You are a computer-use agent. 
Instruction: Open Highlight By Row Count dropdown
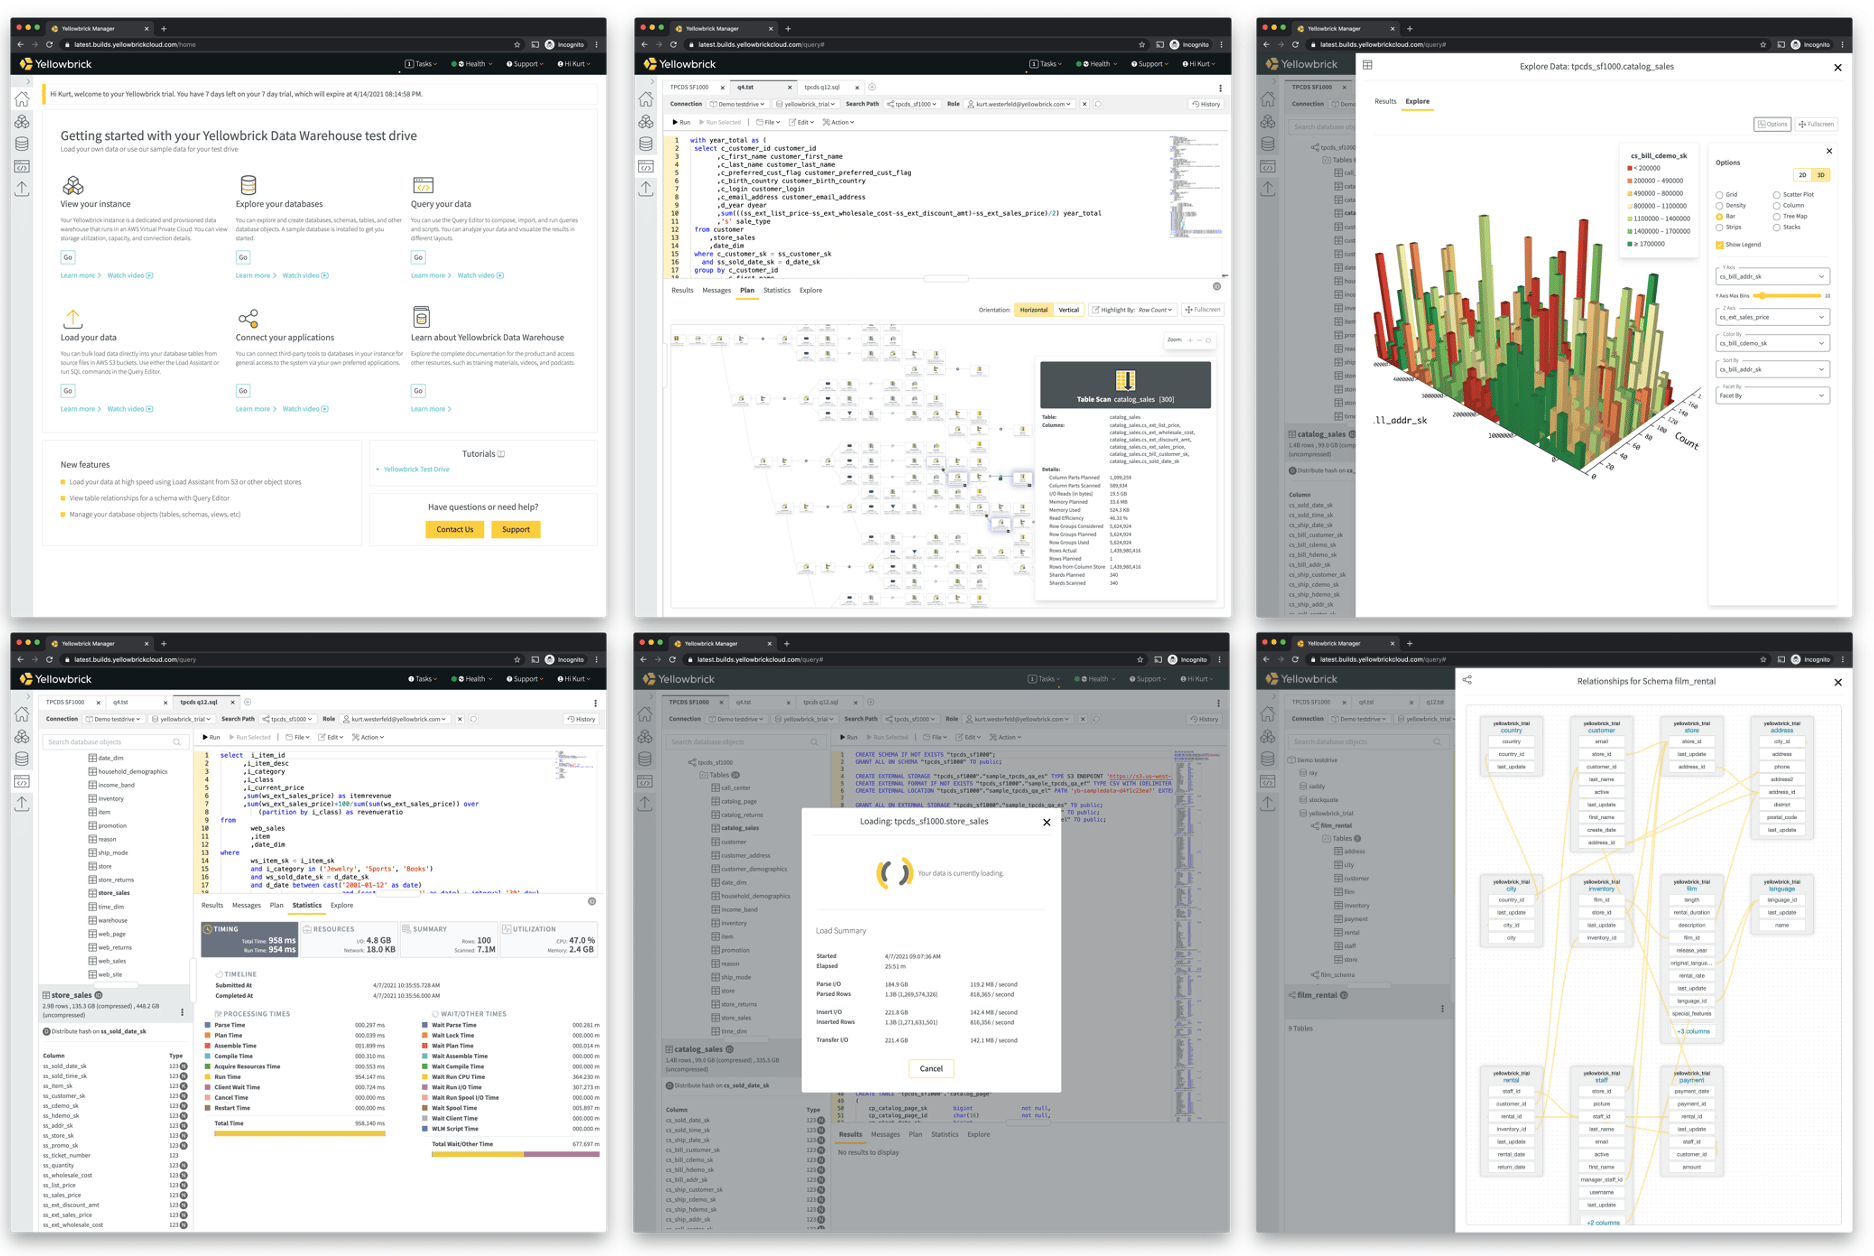point(1133,310)
